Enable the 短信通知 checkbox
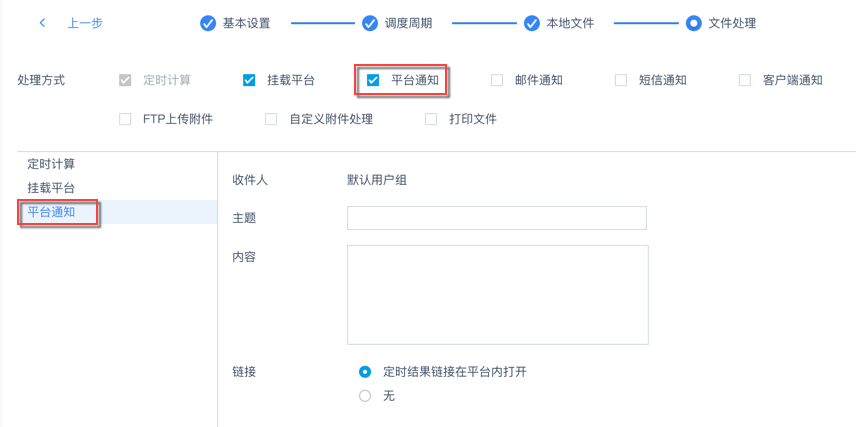Image resolution: width=856 pixels, height=427 pixels. [621, 80]
